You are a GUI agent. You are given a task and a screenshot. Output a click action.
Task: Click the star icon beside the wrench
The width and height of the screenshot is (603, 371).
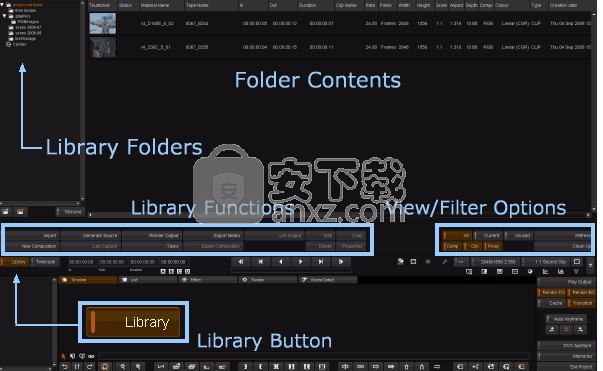click(428, 262)
